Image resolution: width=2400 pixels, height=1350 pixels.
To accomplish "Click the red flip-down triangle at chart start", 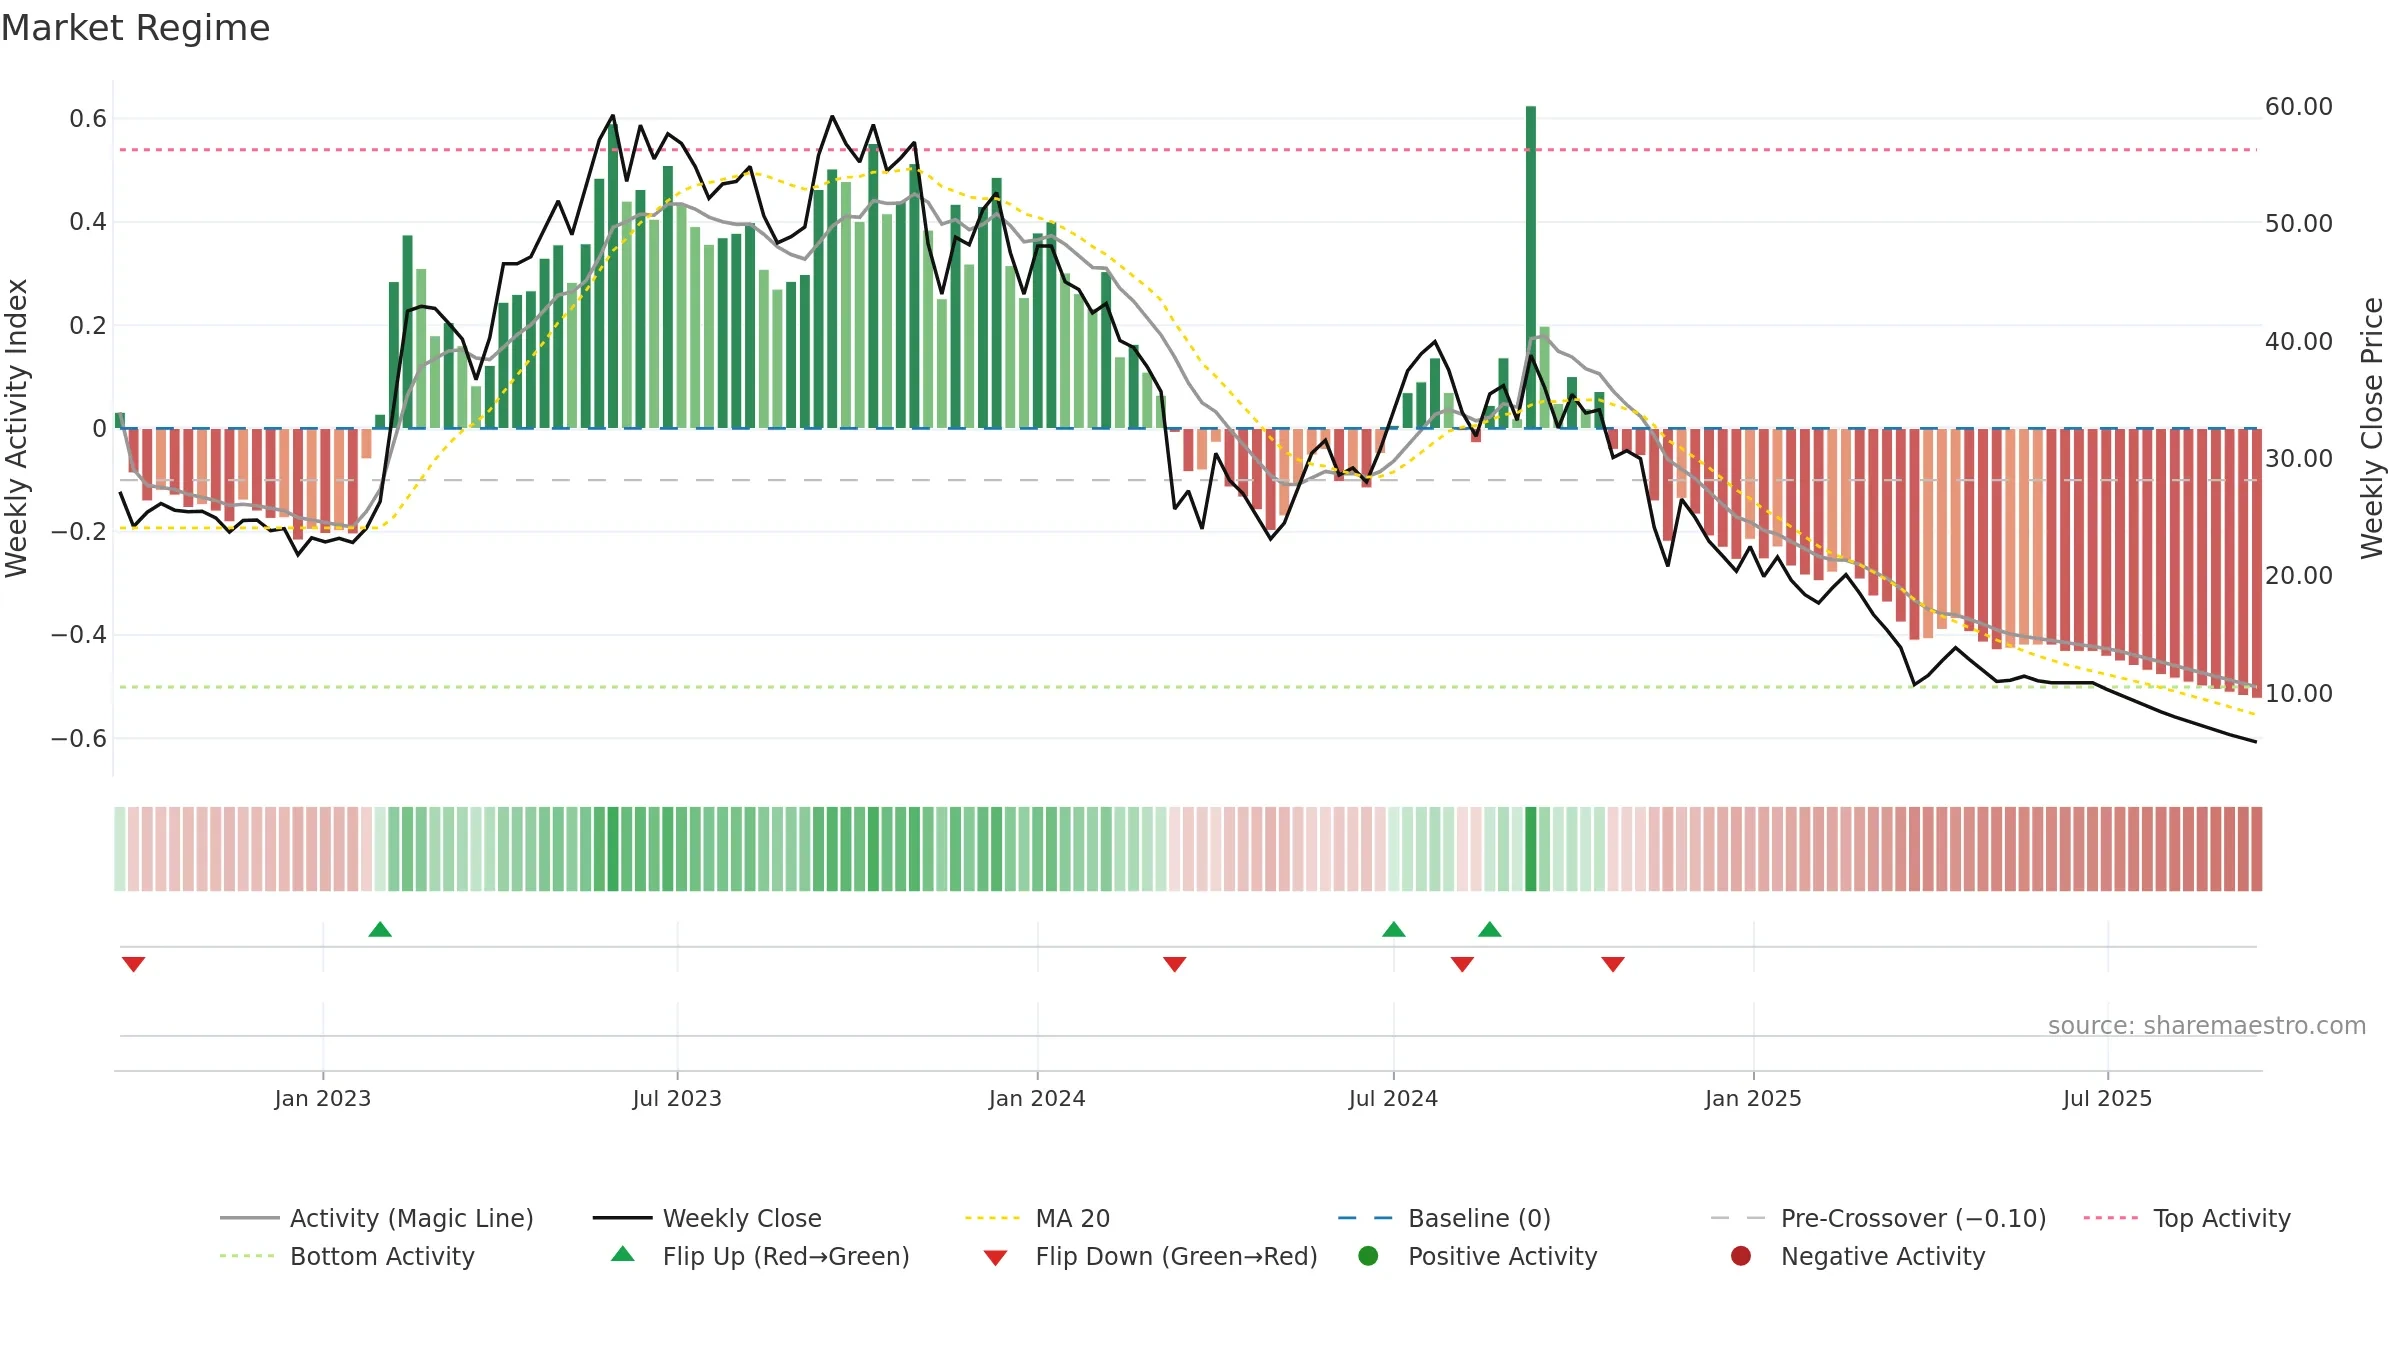I will click(134, 964).
